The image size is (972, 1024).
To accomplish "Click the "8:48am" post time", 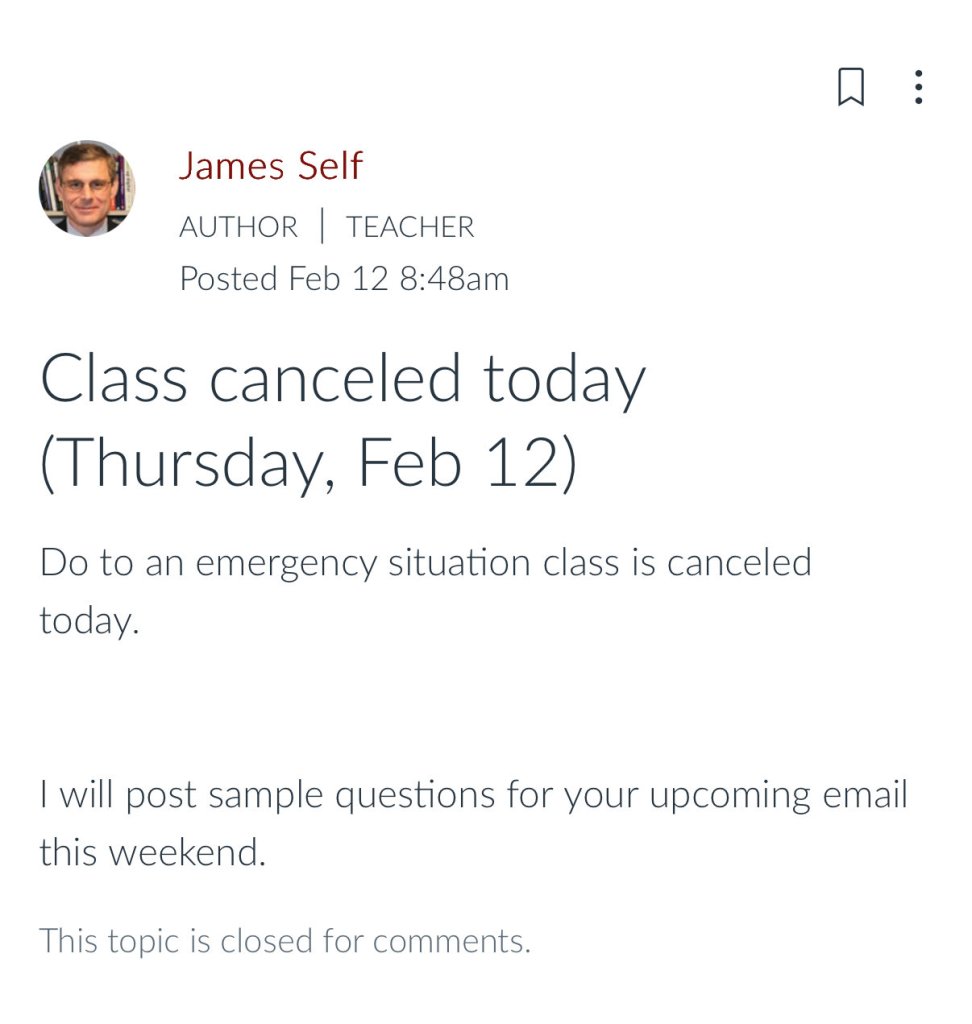I will tap(454, 278).
